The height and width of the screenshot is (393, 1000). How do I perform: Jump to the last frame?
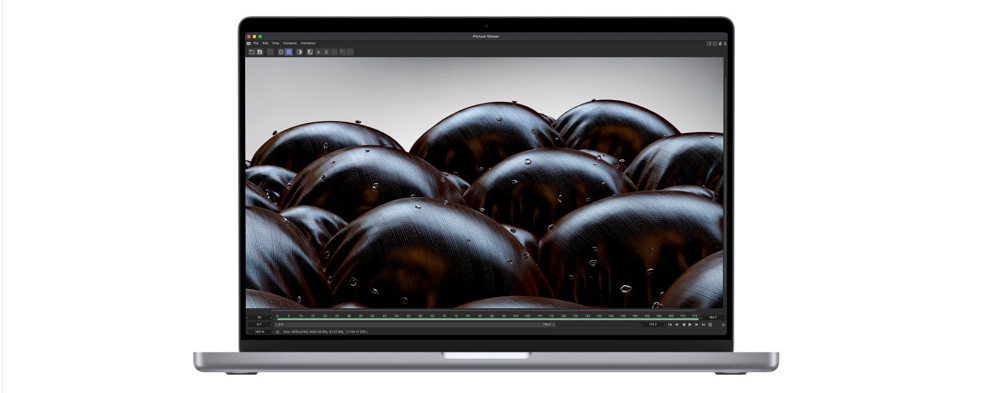[x=703, y=325]
